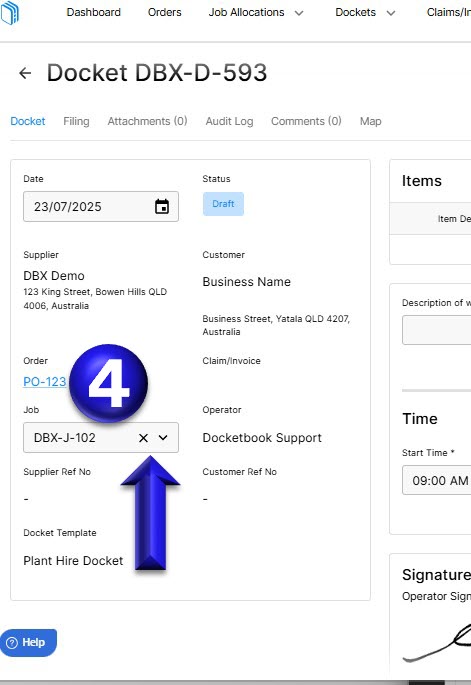This screenshot has width=471, height=685.
Task: Expand the Dockets menu chevron
Action: pos(391,13)
